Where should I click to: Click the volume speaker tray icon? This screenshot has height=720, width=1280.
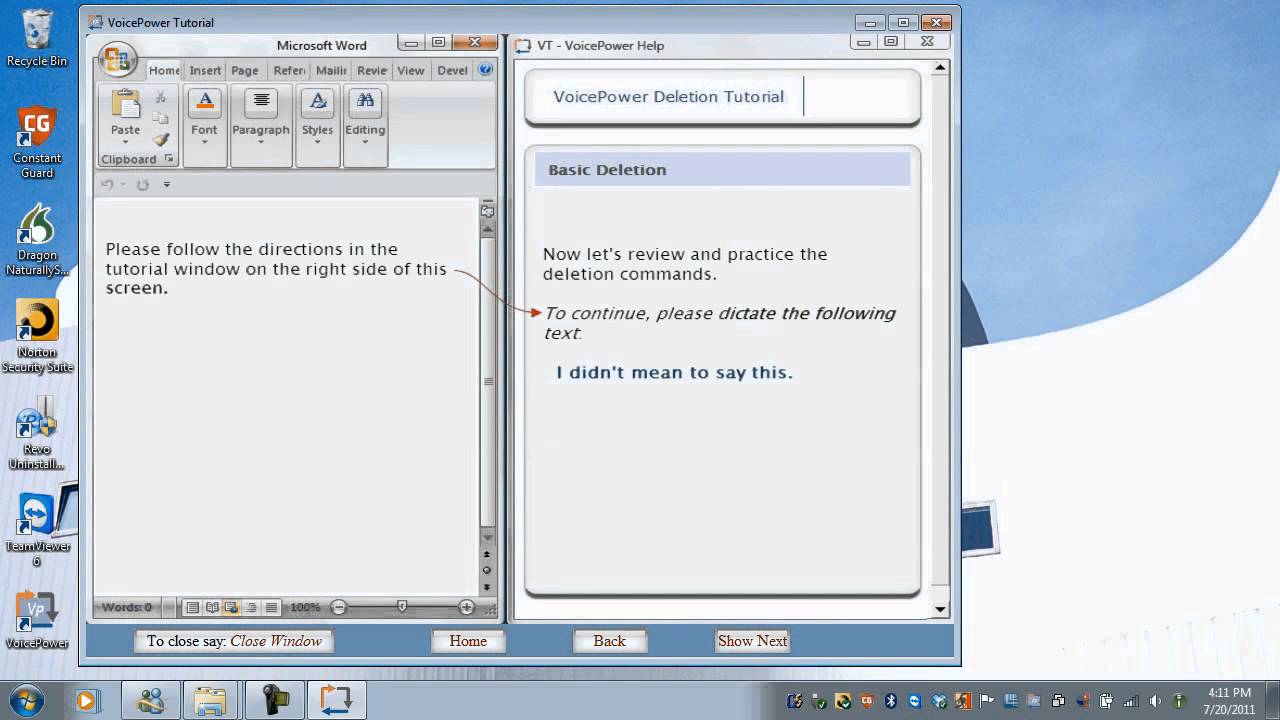[x=1155, y=701]
